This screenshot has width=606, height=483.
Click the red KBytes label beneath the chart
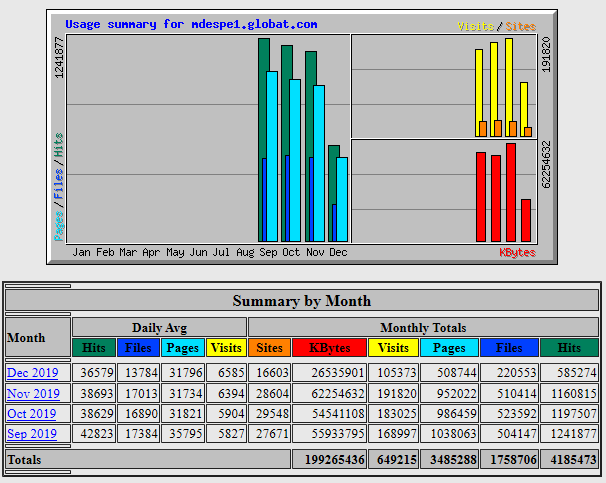click(x=517, y=253)
